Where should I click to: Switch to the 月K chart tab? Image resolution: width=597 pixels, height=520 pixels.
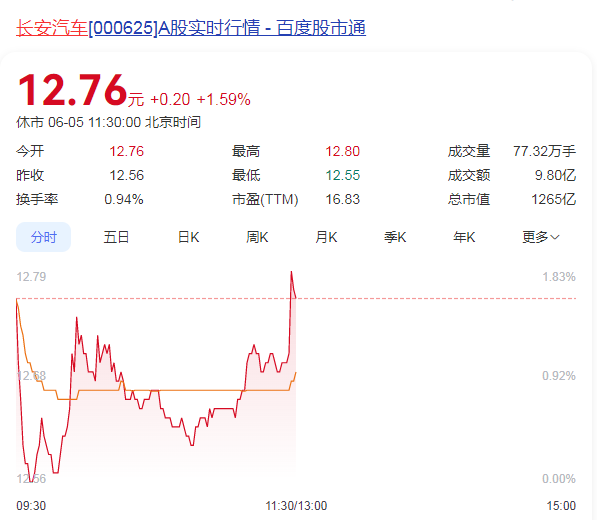326,237
